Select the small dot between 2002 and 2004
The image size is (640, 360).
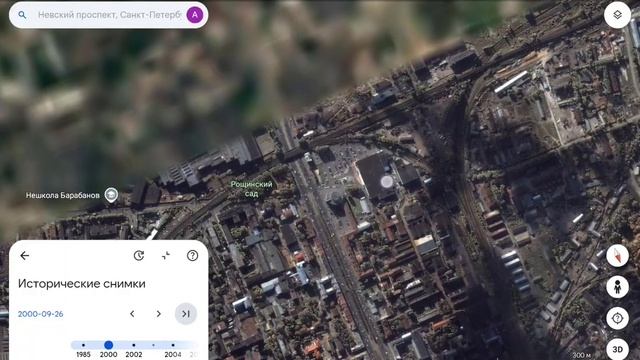click(x=153, y=345)
